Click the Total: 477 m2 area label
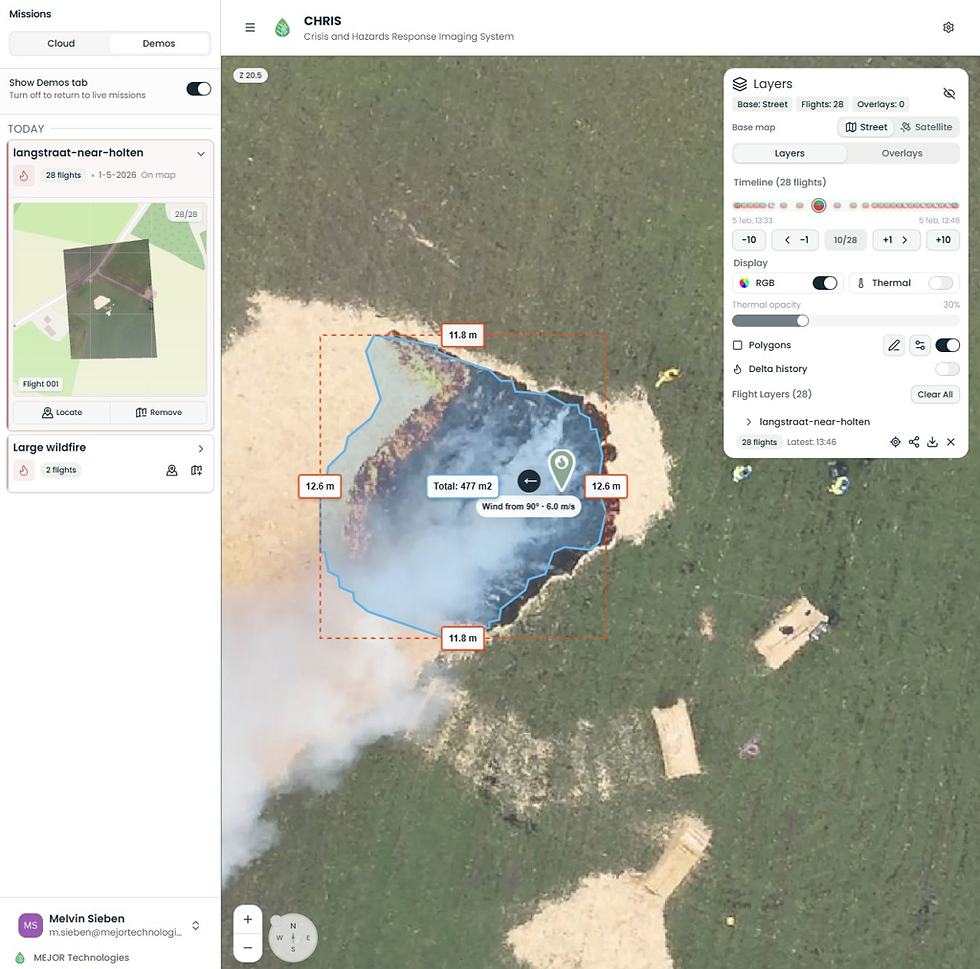Viewport: 980px width, 969px height. (462, 486)
